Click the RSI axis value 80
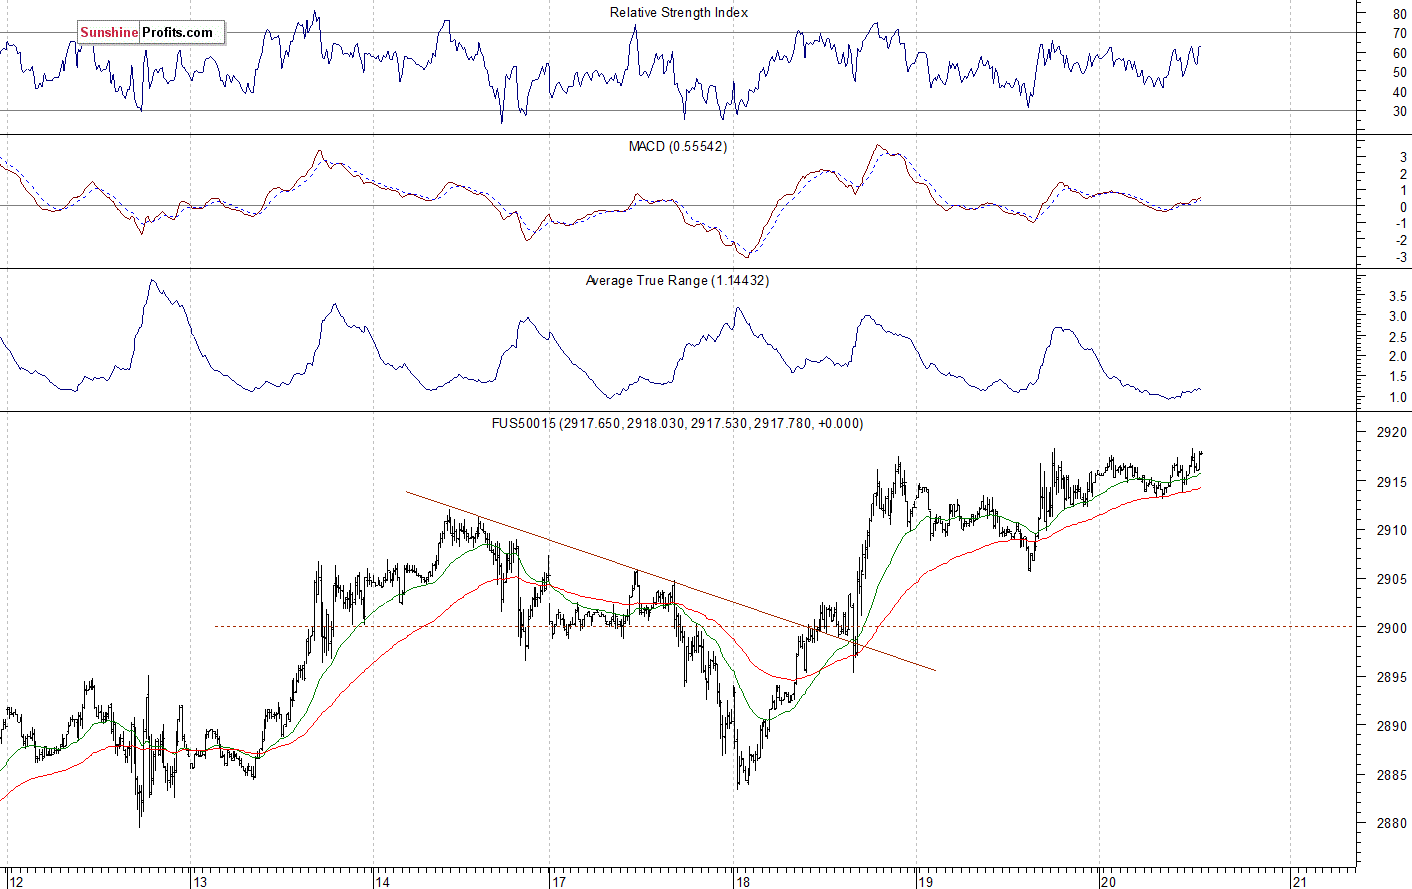 (1399, 14)
